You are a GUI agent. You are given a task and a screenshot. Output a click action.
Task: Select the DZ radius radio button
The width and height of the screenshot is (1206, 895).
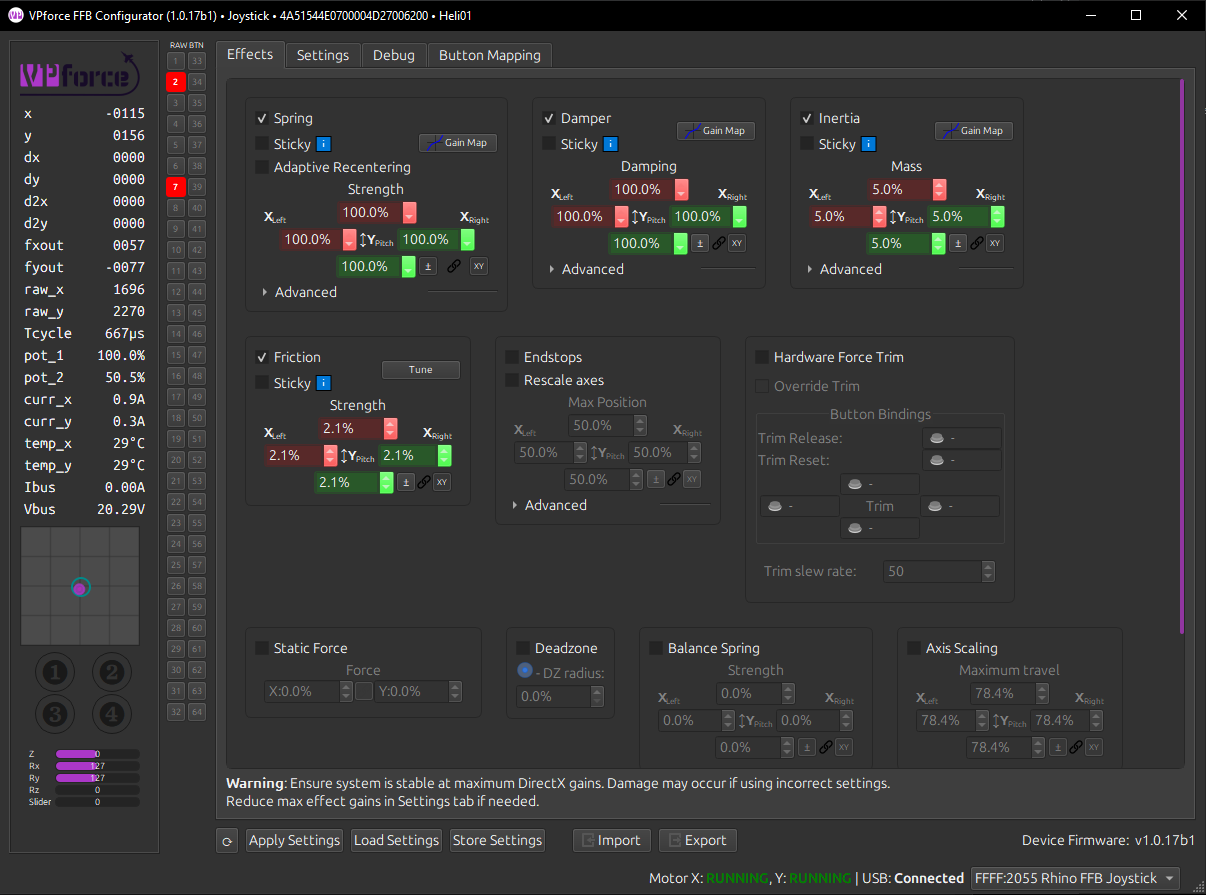[x=525, y=671]
